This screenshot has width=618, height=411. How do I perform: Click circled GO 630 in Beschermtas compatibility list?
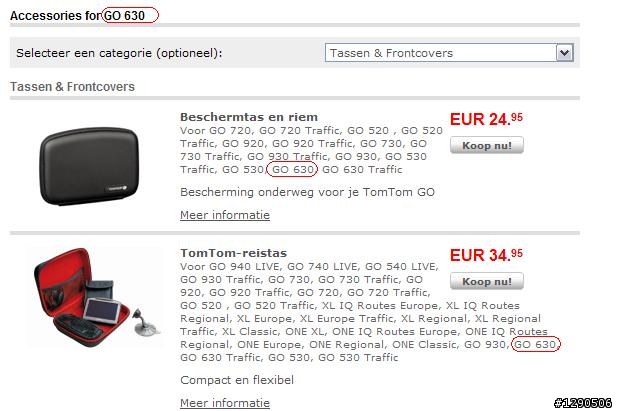292,169
